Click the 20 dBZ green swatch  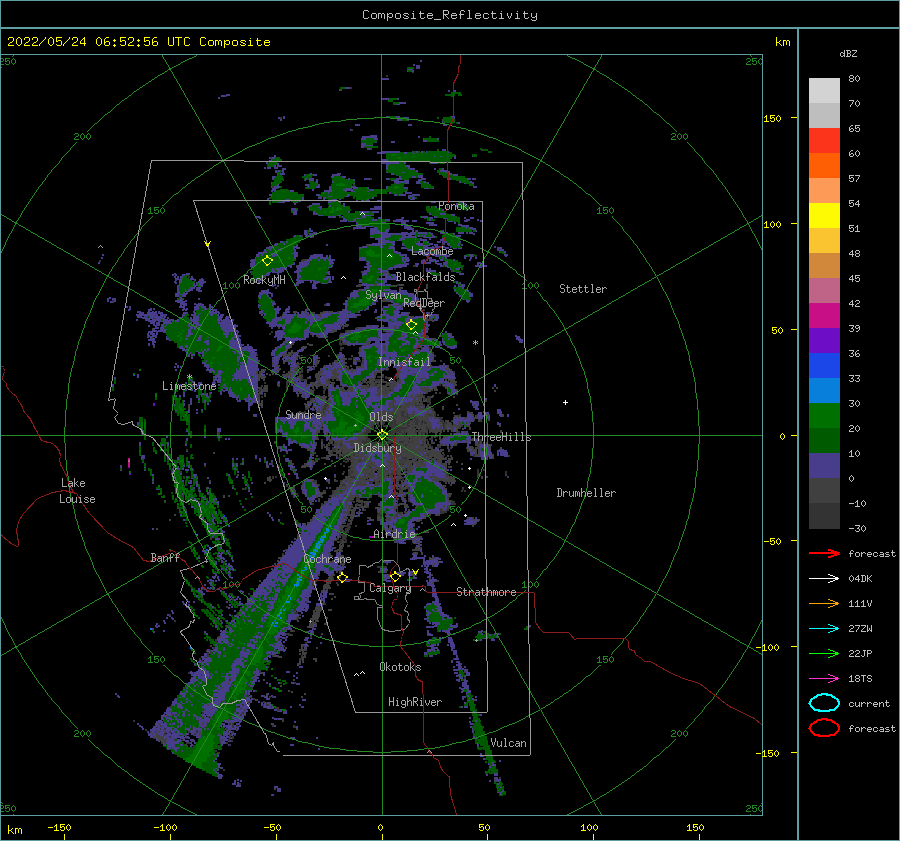click(824, 416)
